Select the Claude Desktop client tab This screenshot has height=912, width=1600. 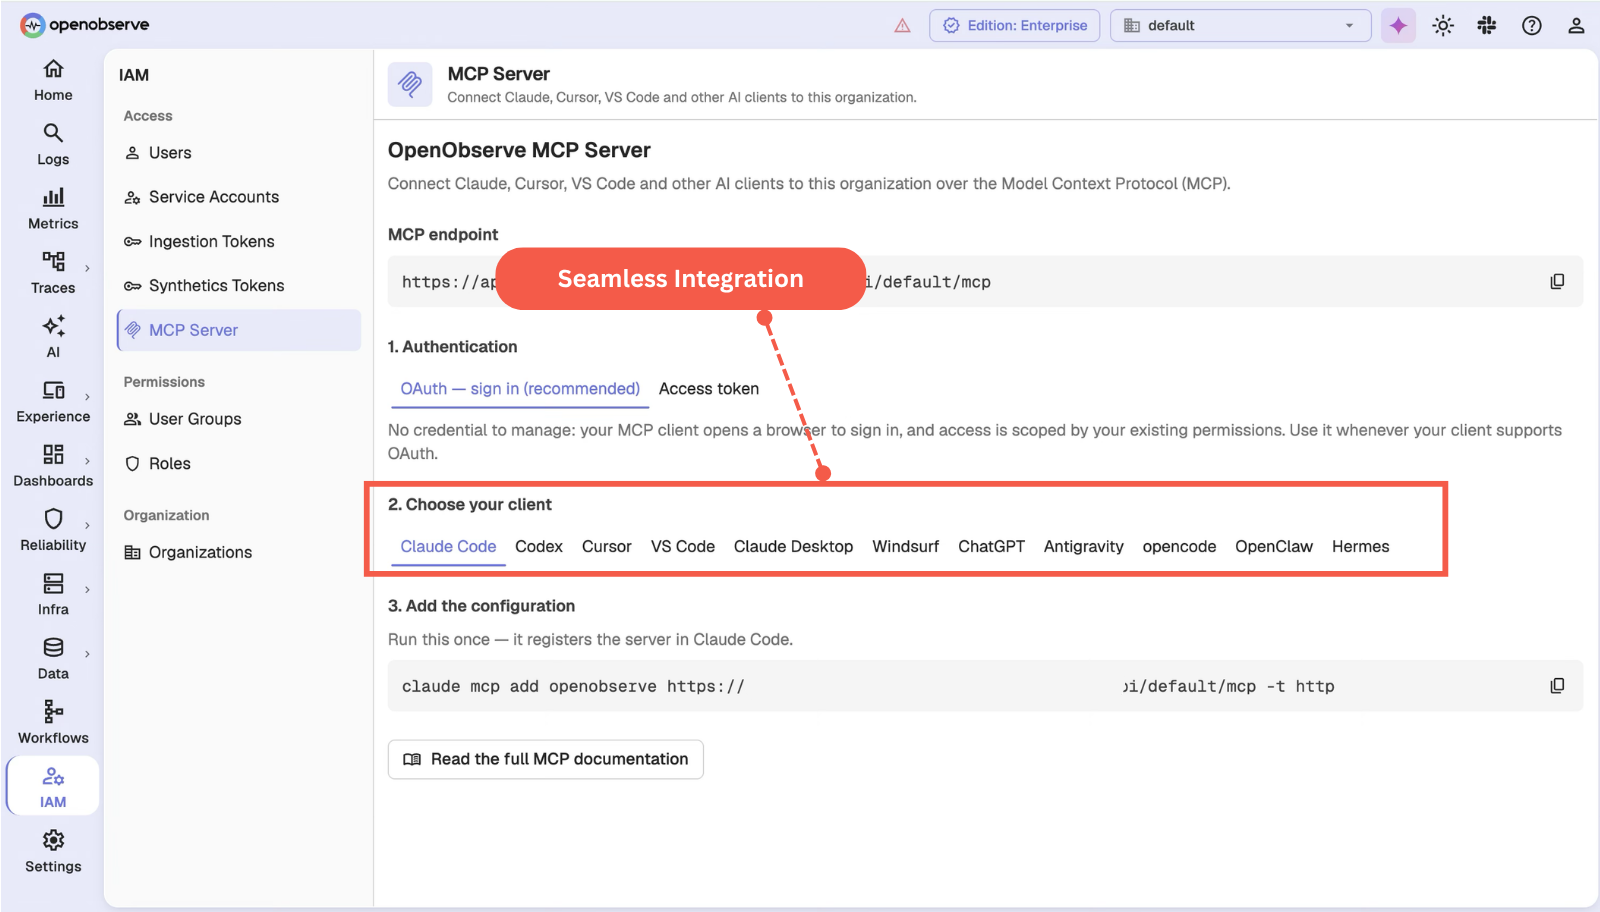(794, 547)
